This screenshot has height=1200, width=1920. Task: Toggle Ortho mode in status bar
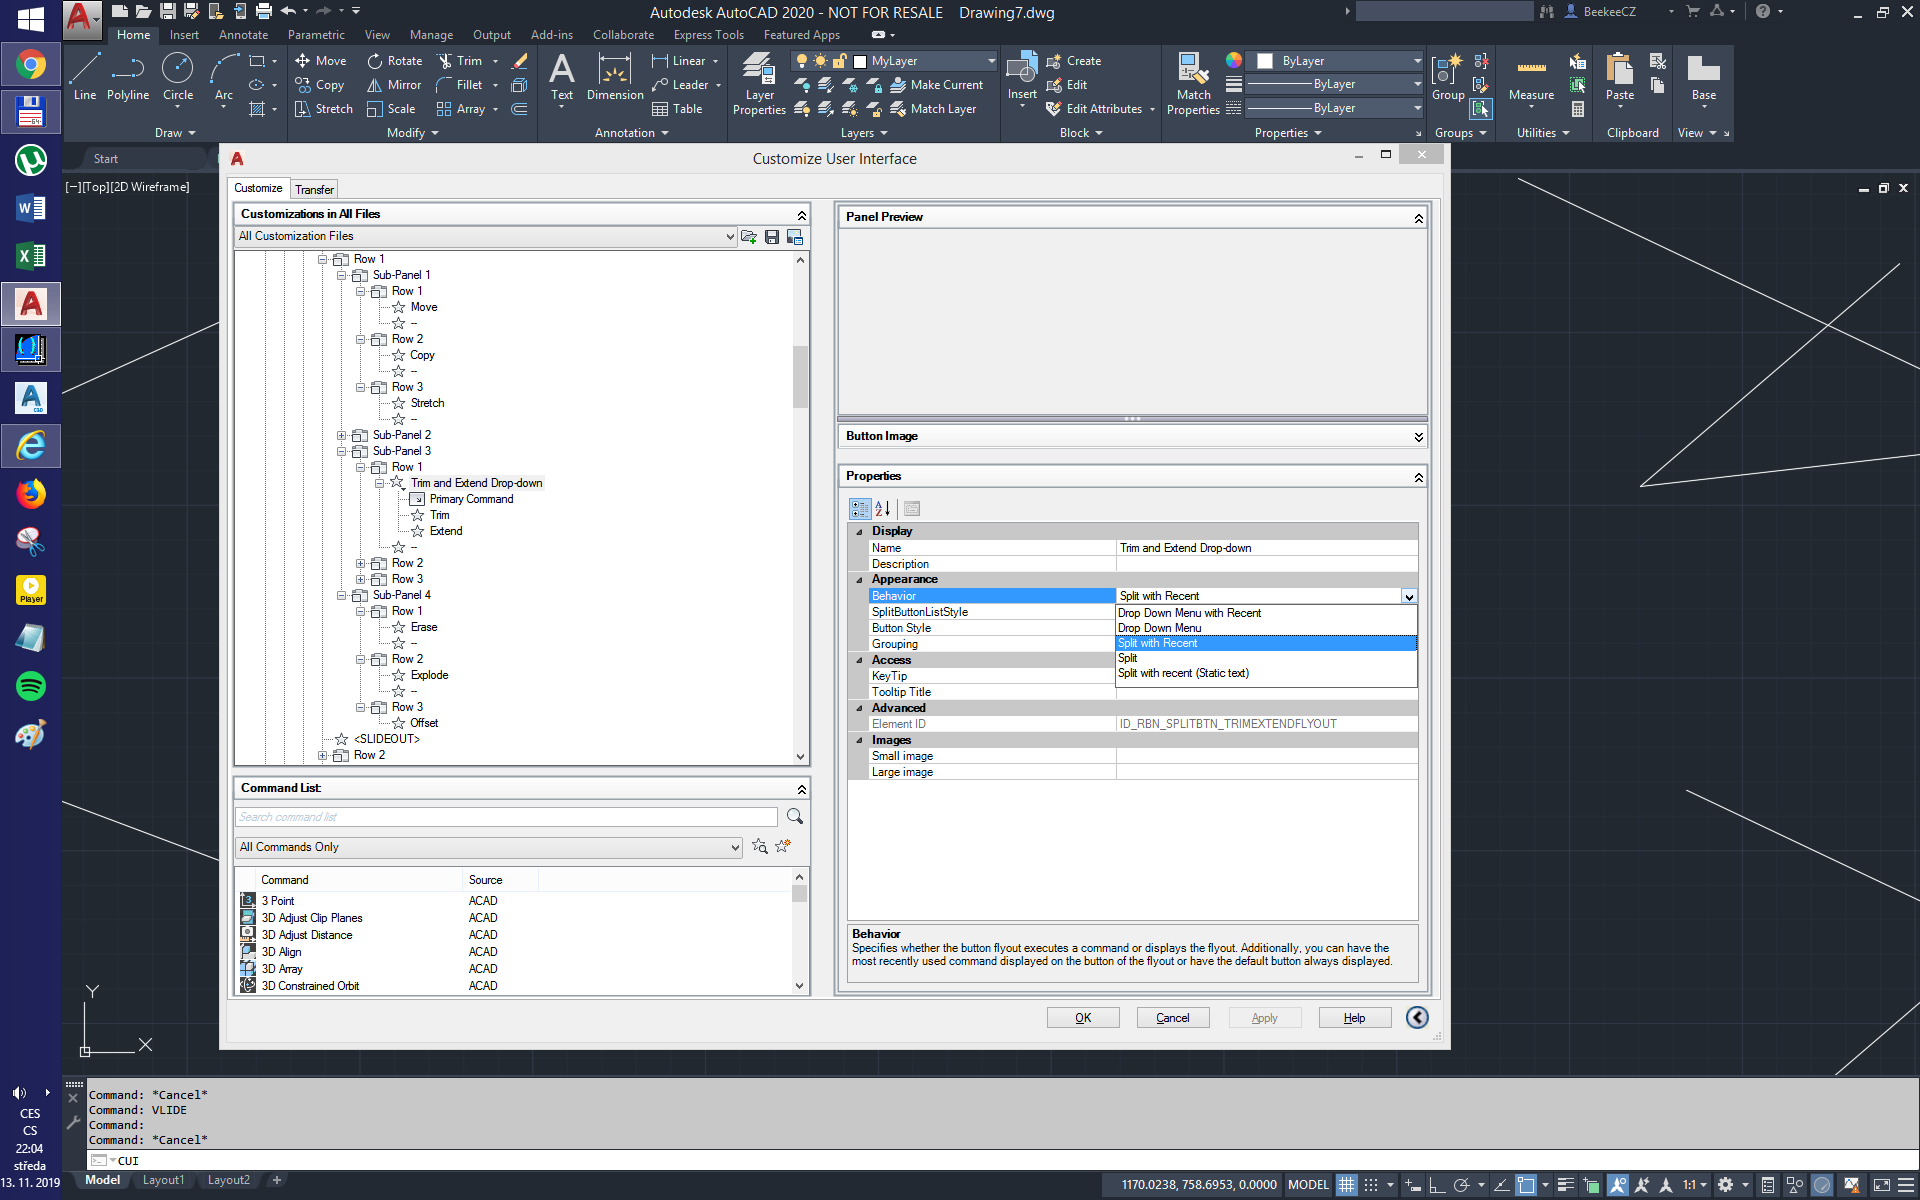click(x=1437, y=1185)
